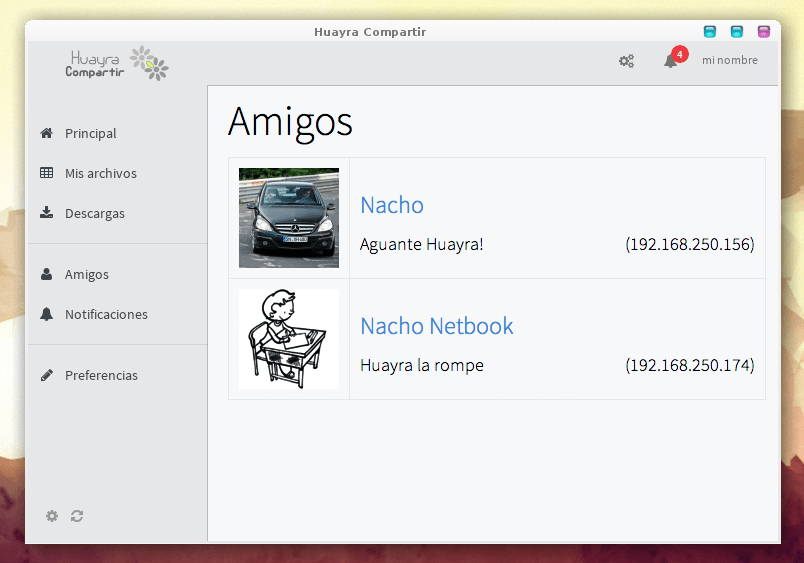The image size is (804, 563).
Task: Select Amigos in the sidebar
Action: [x=86, y=274]
